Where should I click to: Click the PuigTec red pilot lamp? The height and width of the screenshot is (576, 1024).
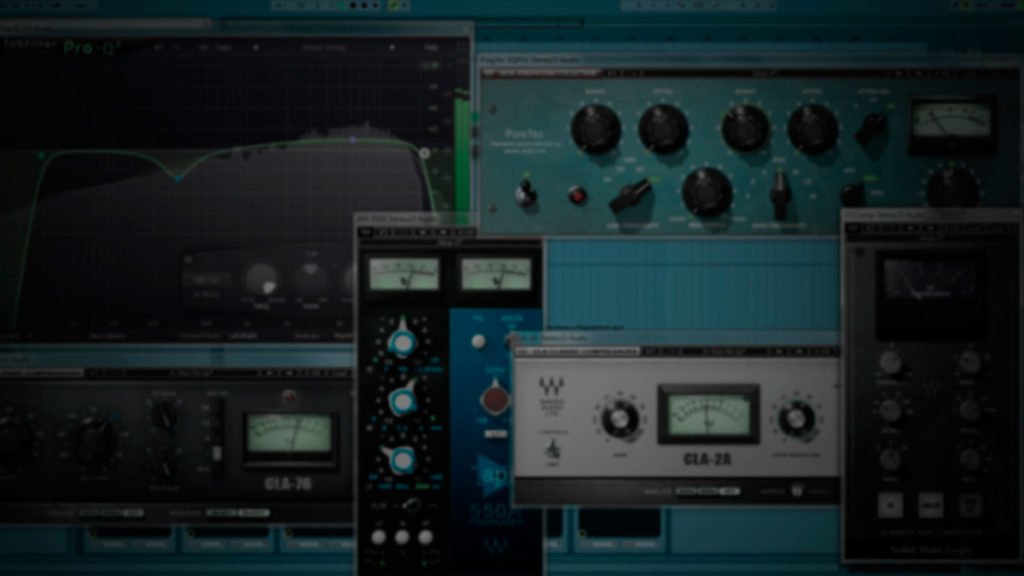577,195
